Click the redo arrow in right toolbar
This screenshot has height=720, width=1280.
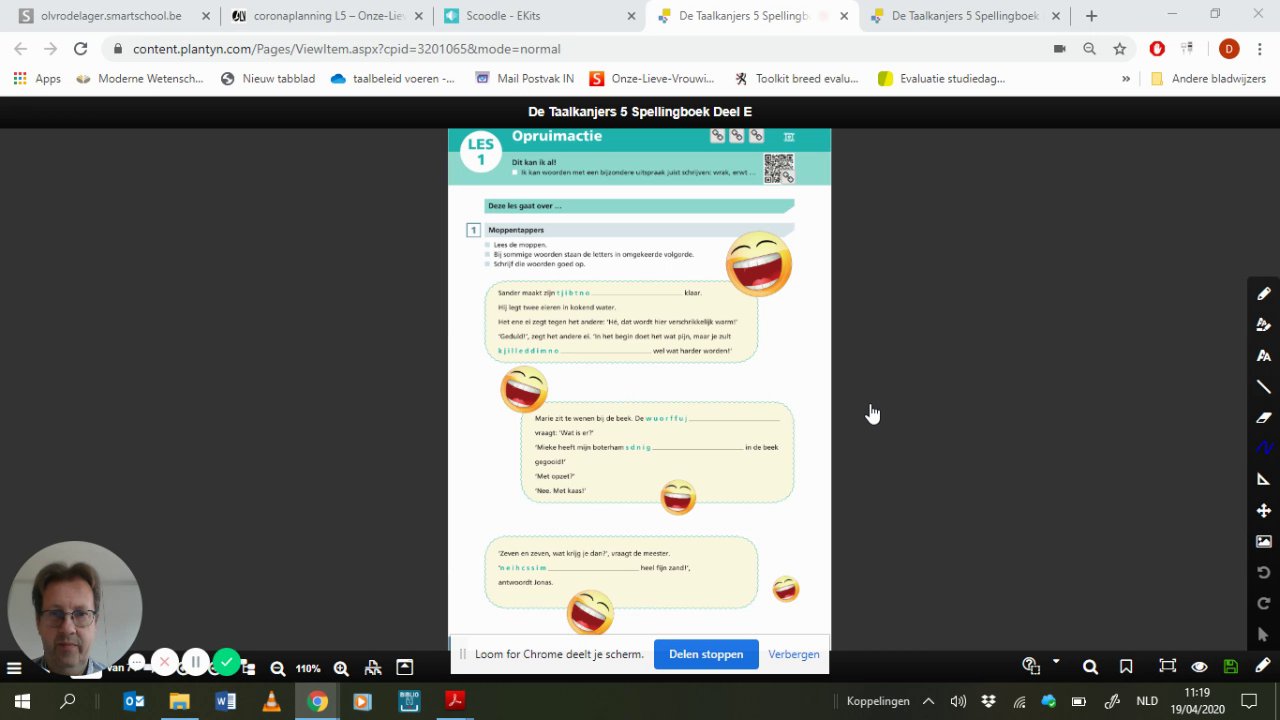tap(1264, 603)
